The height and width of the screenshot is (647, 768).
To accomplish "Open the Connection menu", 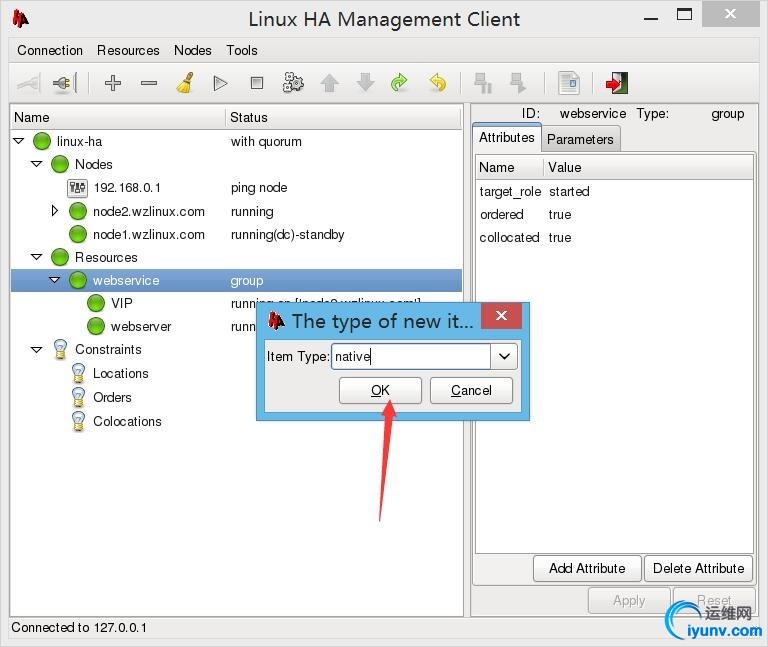I will tap(50, 50).
